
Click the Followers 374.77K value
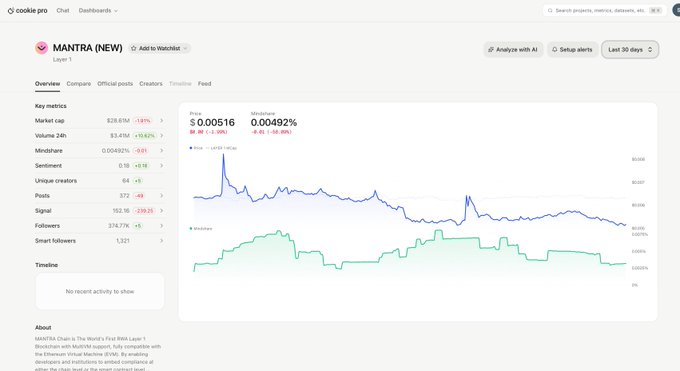[x=119, y=226]
